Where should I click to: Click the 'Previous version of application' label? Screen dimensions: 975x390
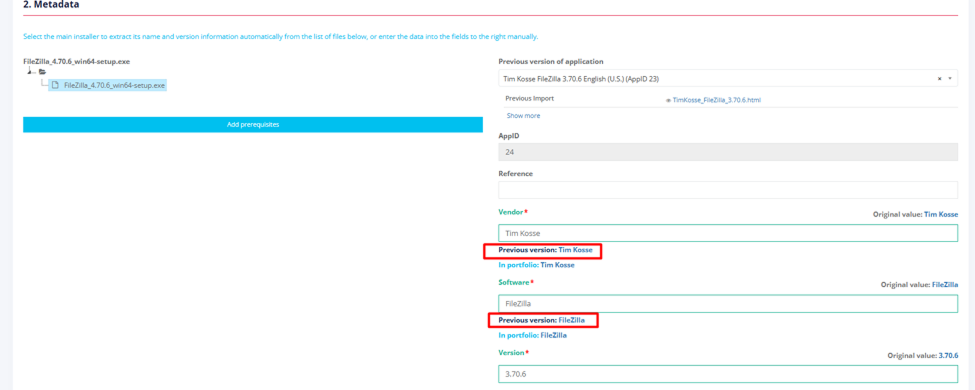tap(551, 62)
